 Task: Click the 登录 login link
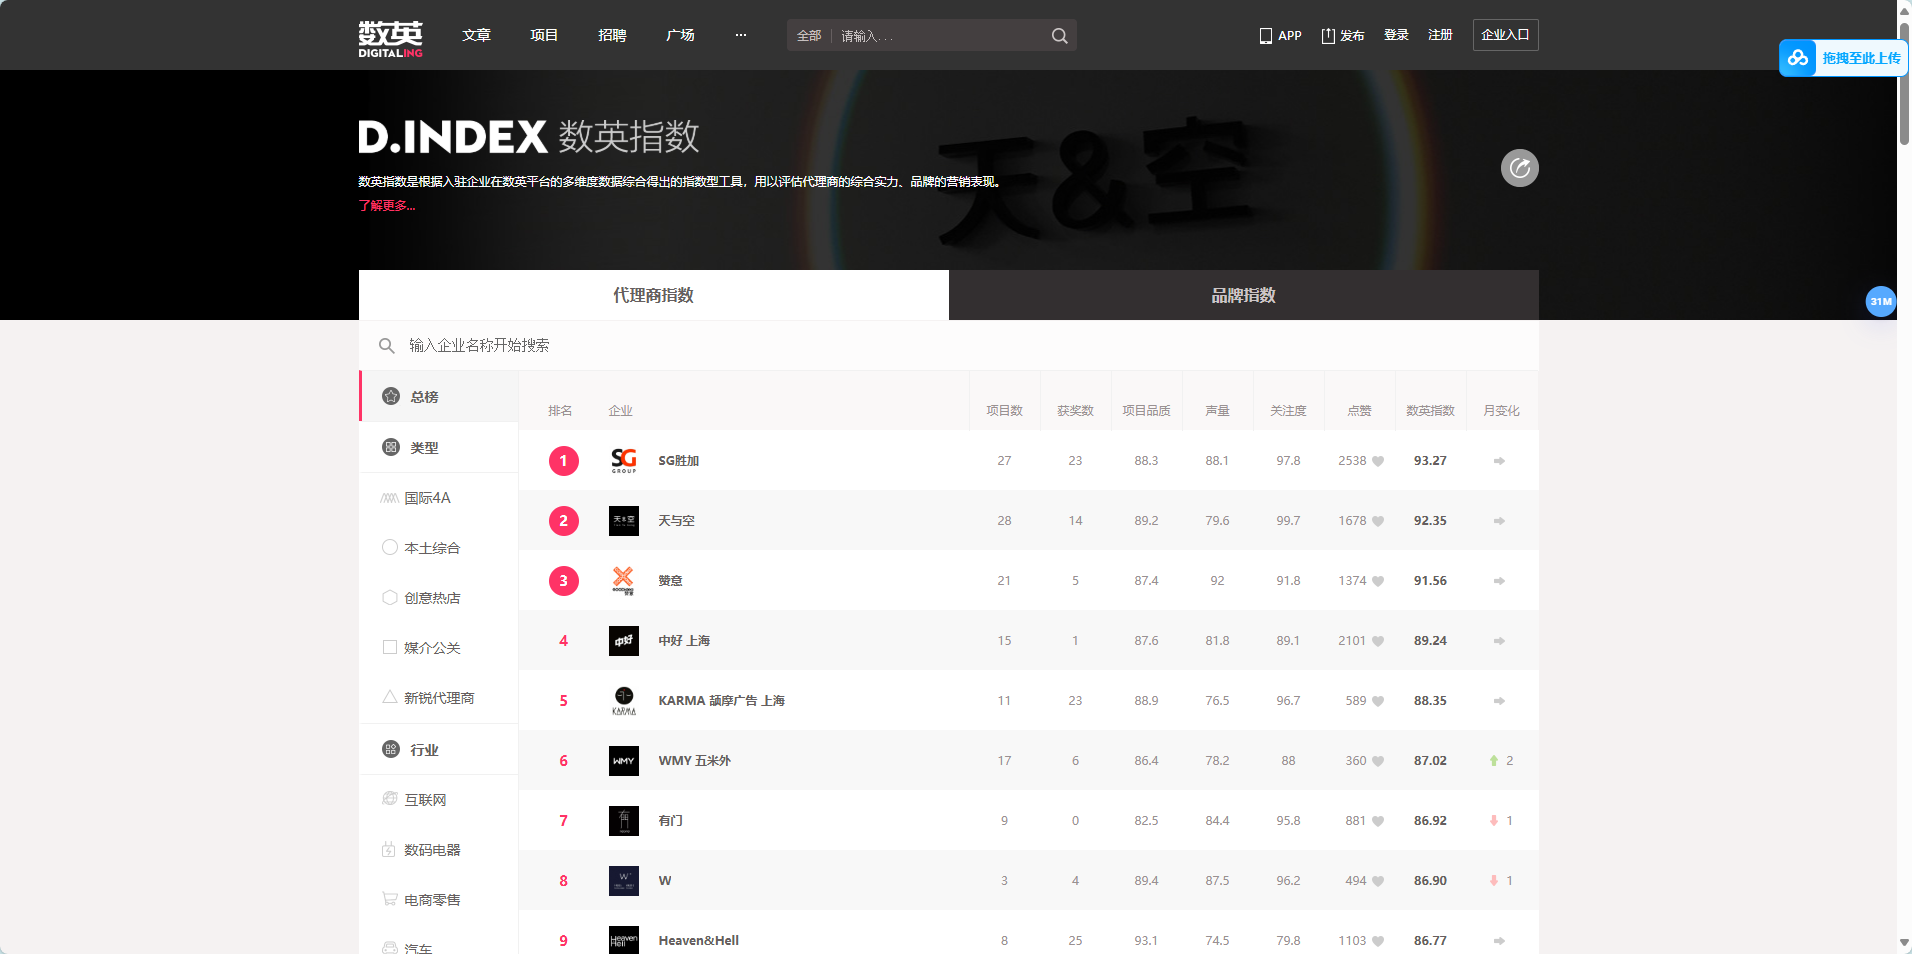[x=1396, y=35]
